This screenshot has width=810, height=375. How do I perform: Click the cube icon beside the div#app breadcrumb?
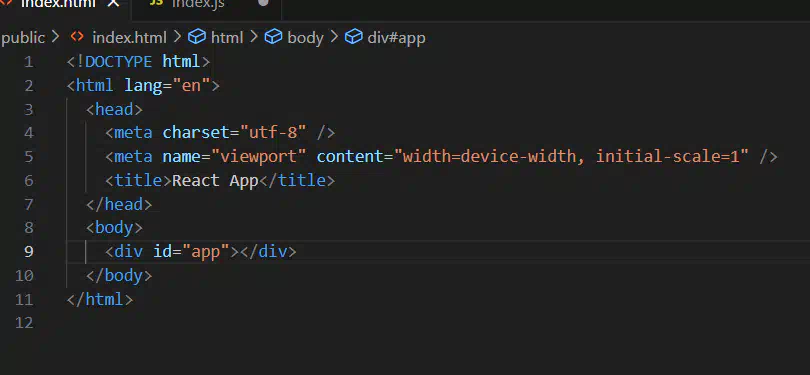353,37
